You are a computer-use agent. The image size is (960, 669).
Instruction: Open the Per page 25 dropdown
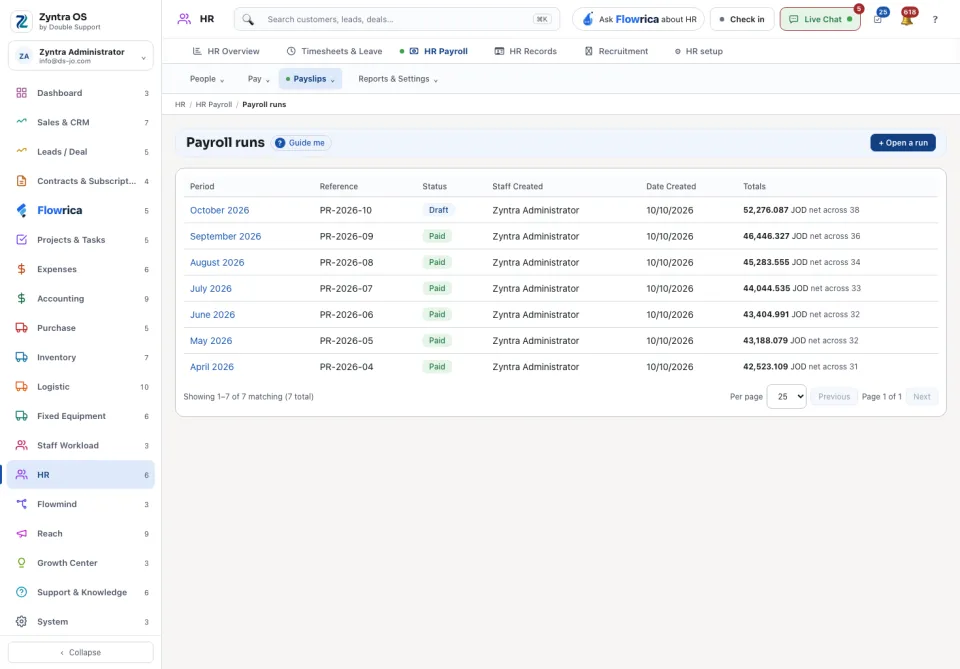[x=787, y=397]
